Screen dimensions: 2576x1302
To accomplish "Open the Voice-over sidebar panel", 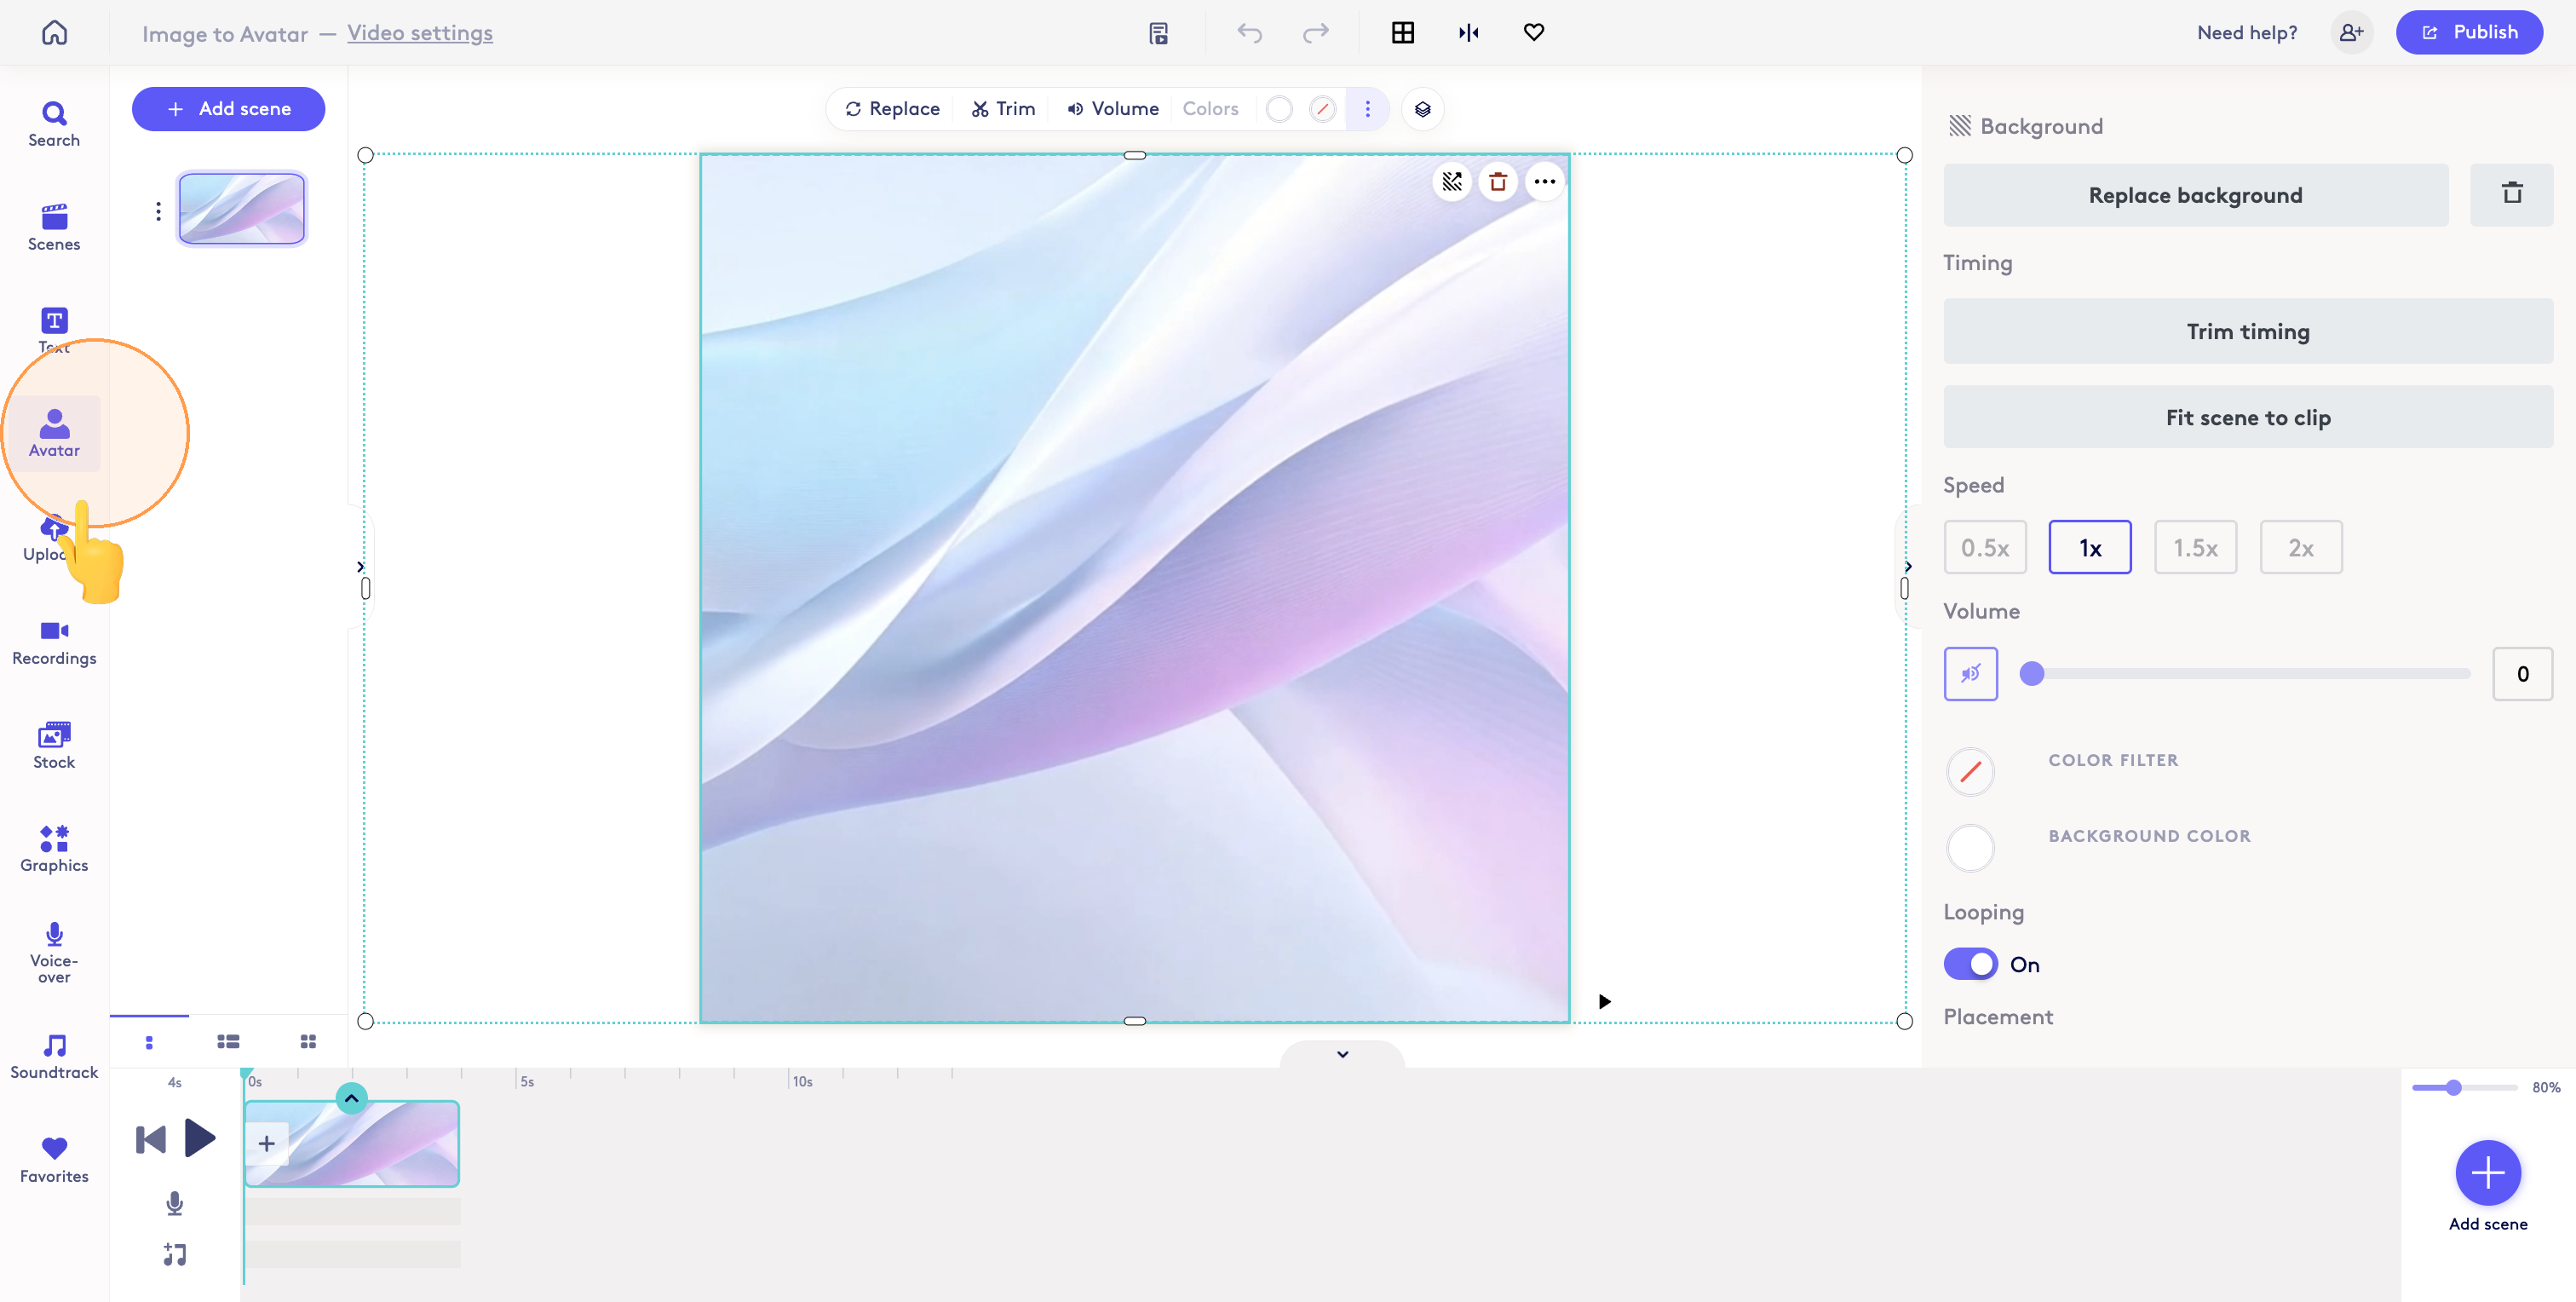I will click(54, 952).
